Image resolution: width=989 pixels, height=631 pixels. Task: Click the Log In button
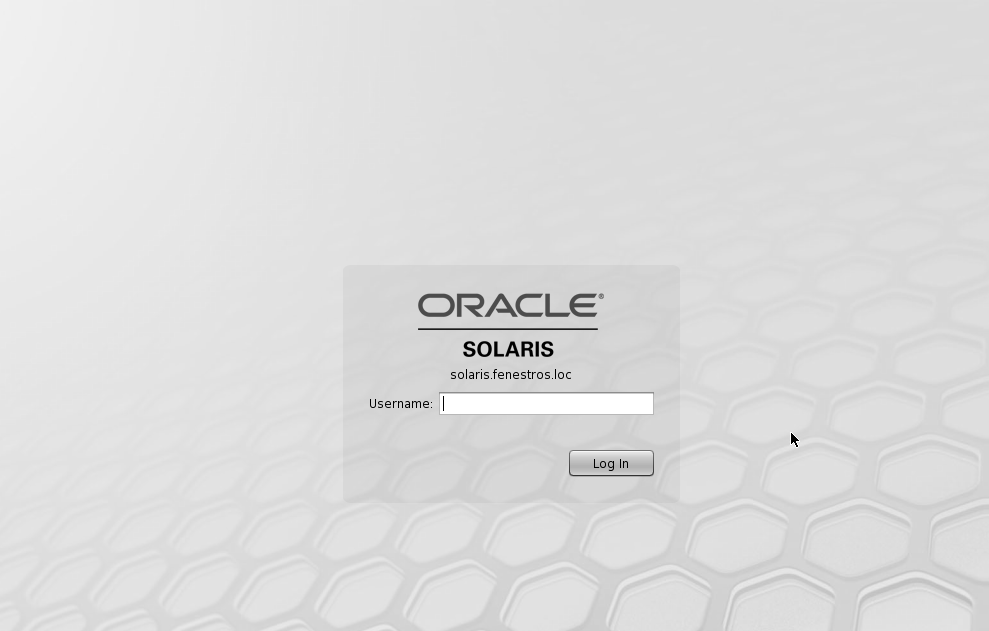click(x=611, y=463)
